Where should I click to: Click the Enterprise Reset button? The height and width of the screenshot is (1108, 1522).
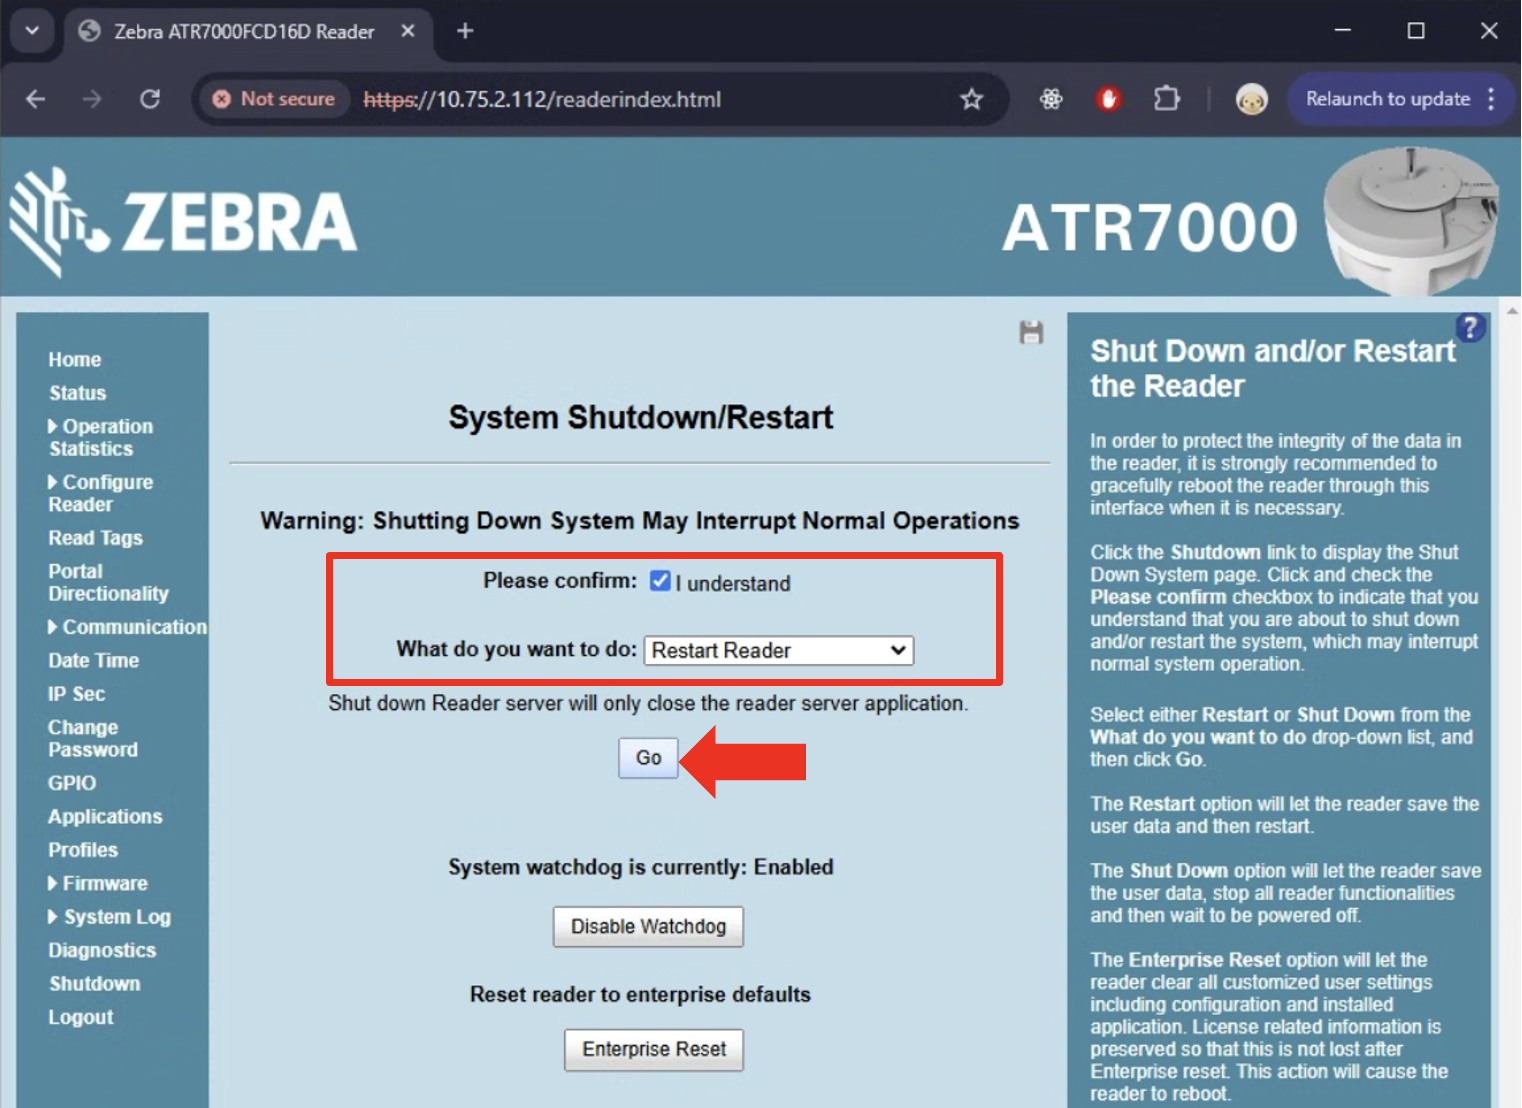654,1050
